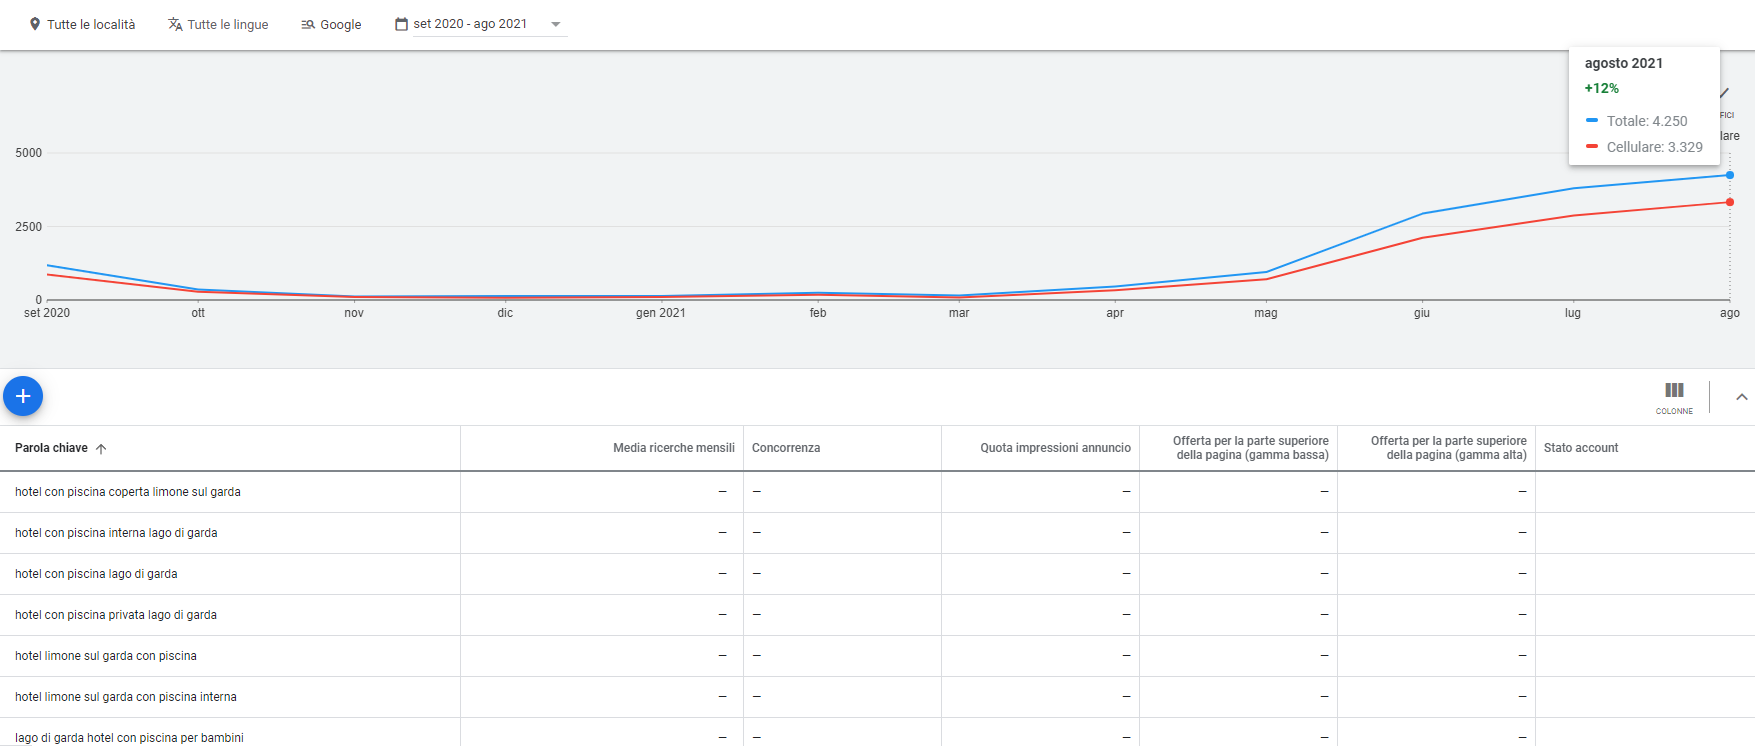Image resolution: width=1755 pixels, height=746 pixels.
Task: Click Parola chiave column header
Action: (x=51, y=448)
